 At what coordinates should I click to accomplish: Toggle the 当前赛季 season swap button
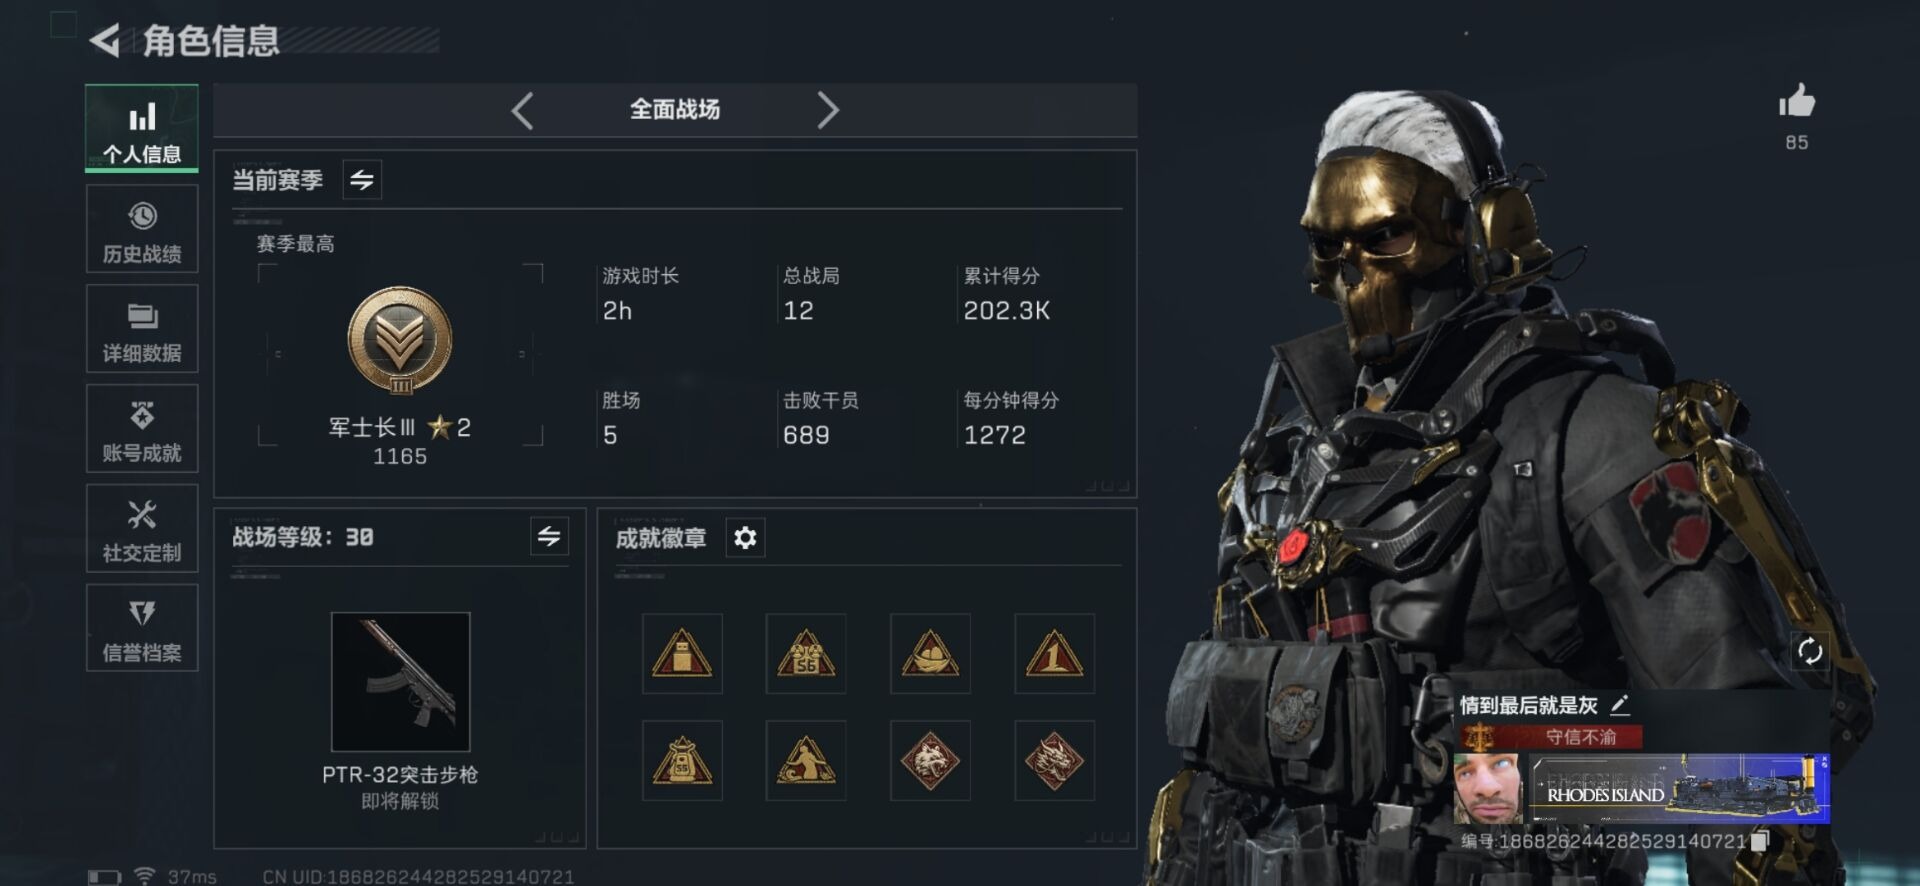pyautogui.click(x=362, y=180)
